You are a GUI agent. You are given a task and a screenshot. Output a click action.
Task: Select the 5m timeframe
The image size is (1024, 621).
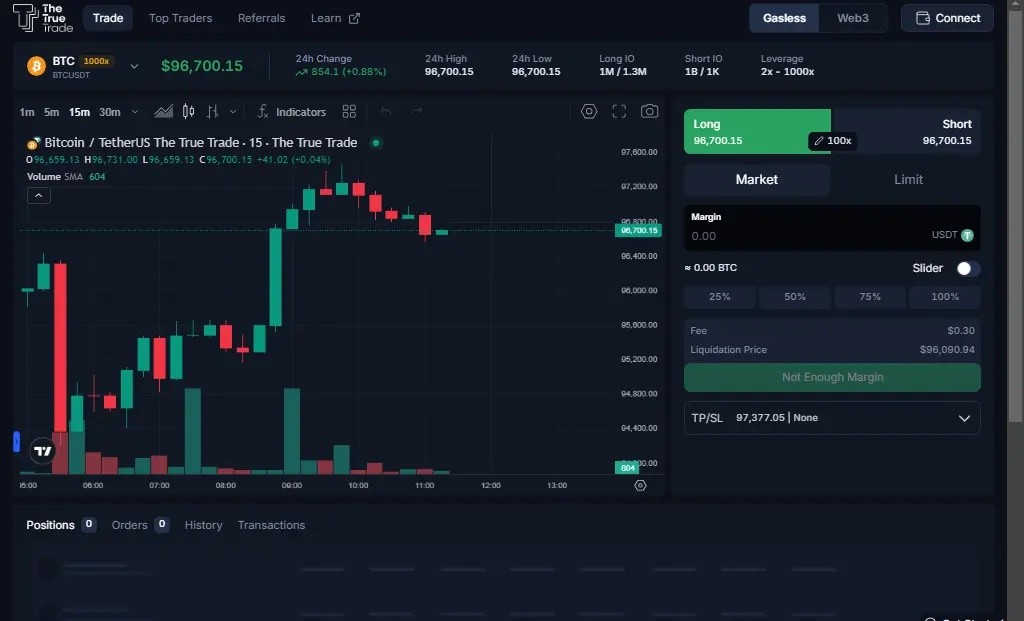(x=52, y=112)
